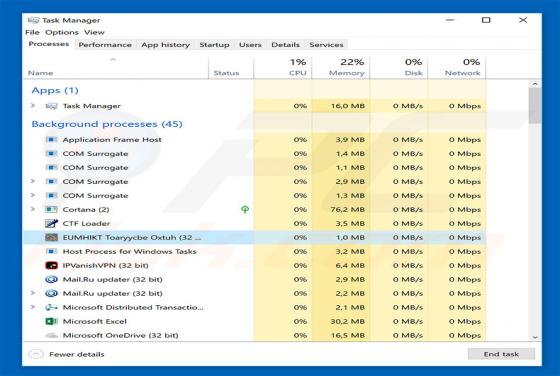
Task: Select Microsoft OneDrive (32 bit) process
Action: coord(255,335)
